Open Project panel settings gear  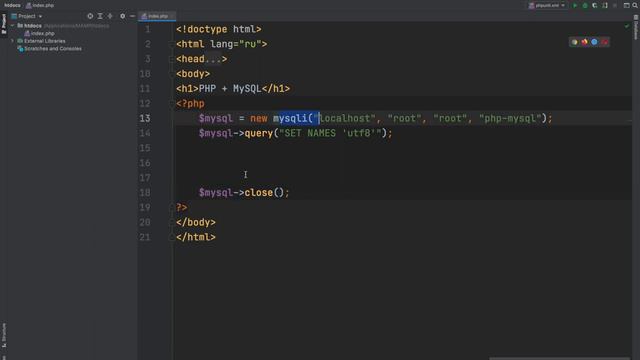[122, 16]
